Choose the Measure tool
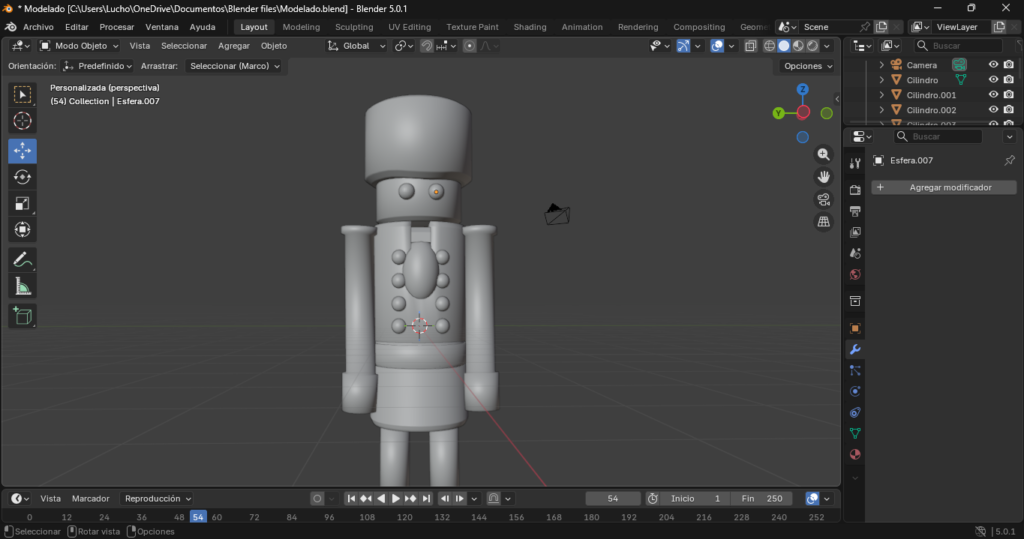The width and height of the screenshot is (1024, 539). (x=22, y=287)
